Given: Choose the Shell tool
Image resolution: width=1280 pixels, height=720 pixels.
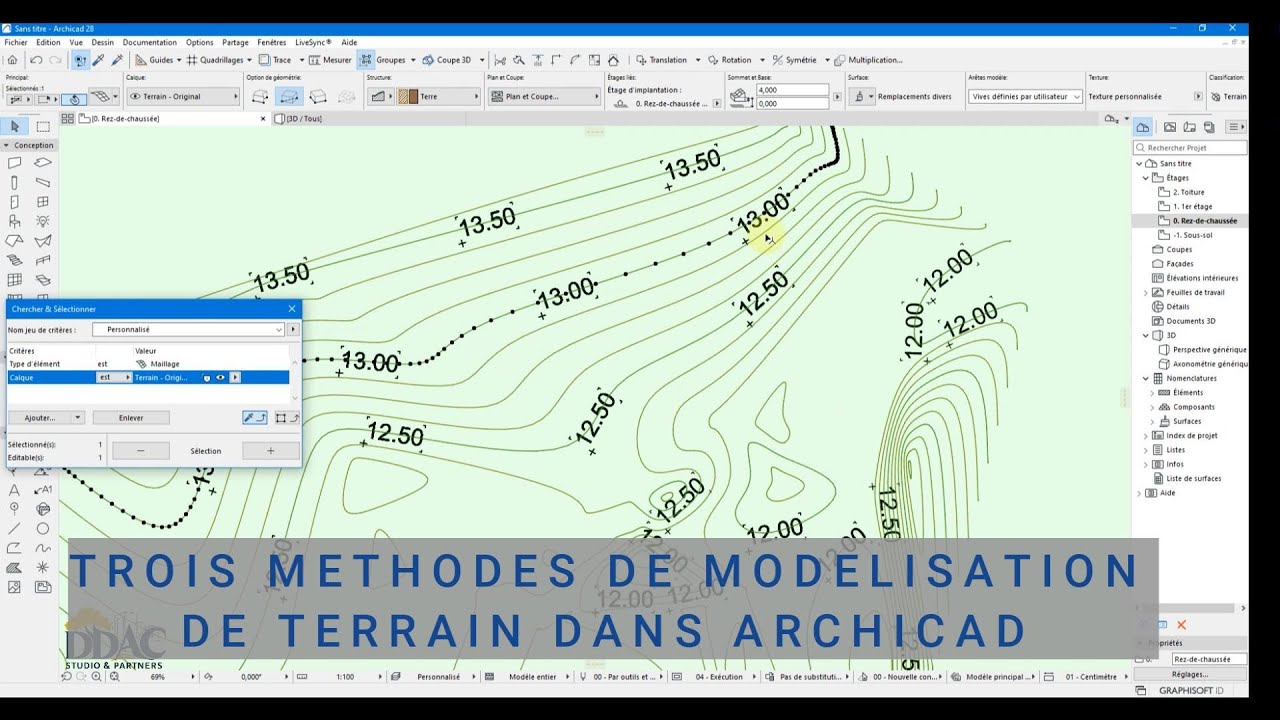Looking at the screenshot, I should click(43, 241).
